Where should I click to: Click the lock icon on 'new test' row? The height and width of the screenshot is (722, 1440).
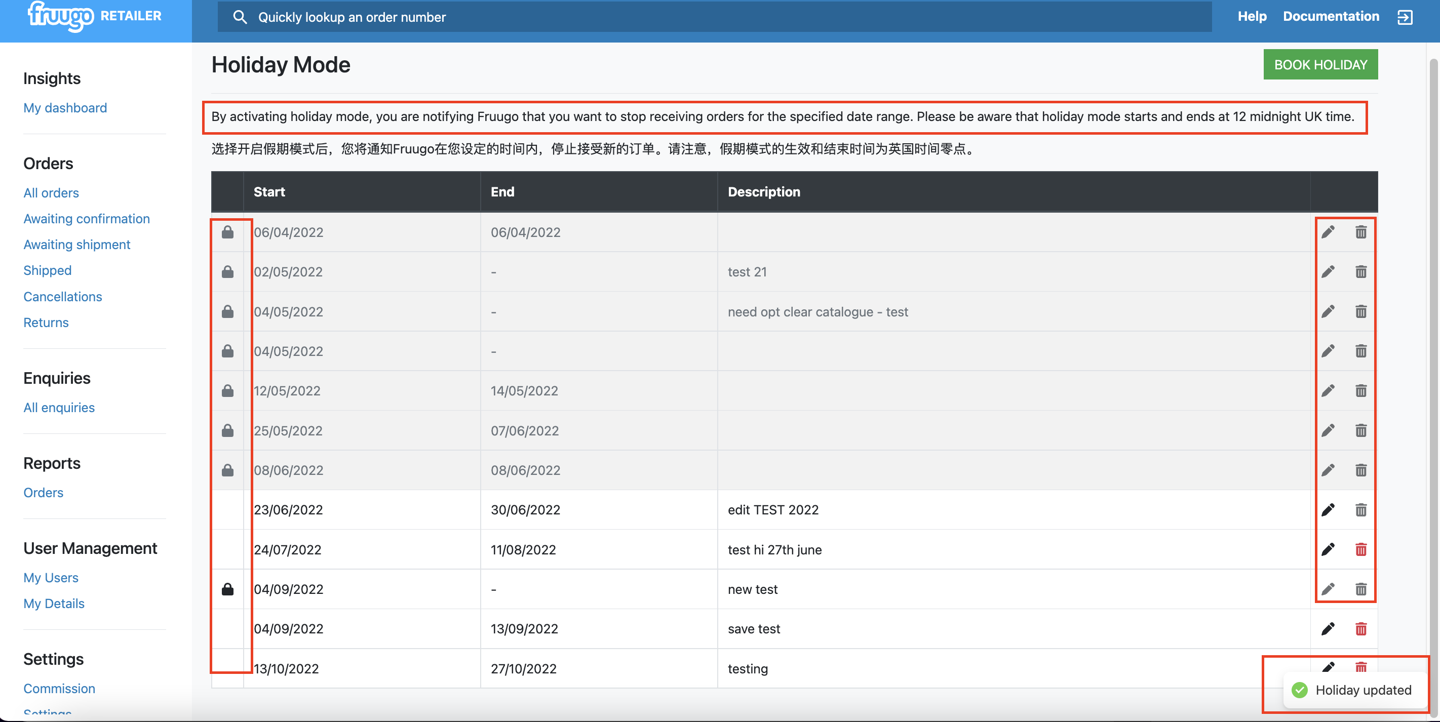(228, 589)
